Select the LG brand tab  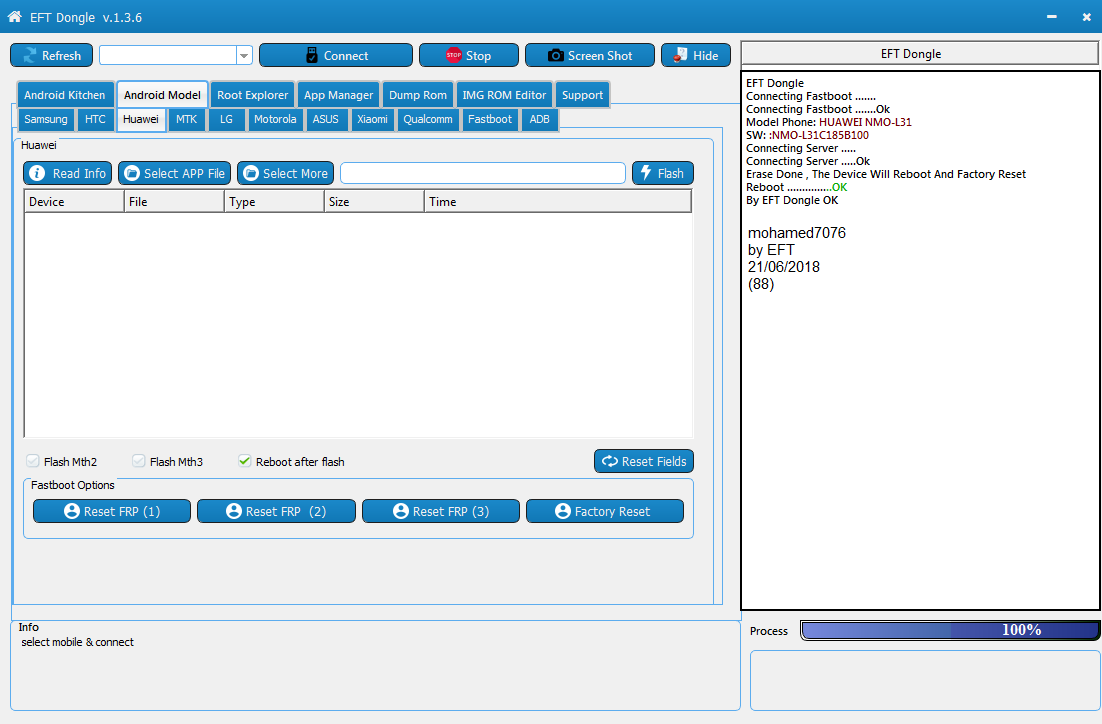pos(226,119)
